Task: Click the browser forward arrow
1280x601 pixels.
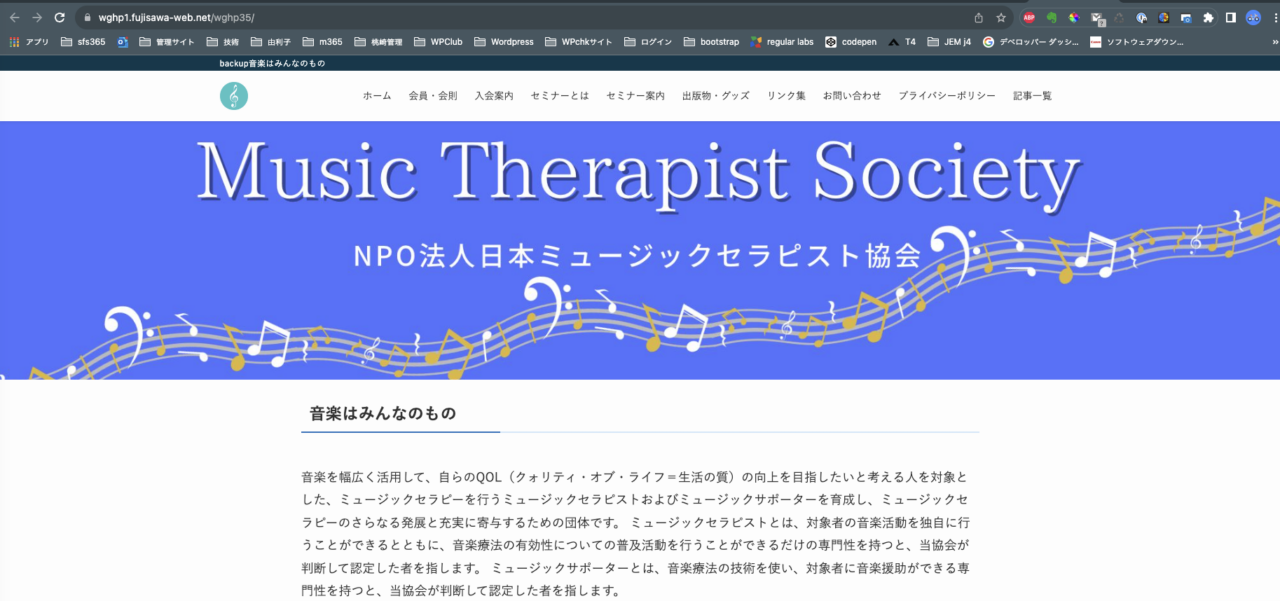Action: (37, 18)
